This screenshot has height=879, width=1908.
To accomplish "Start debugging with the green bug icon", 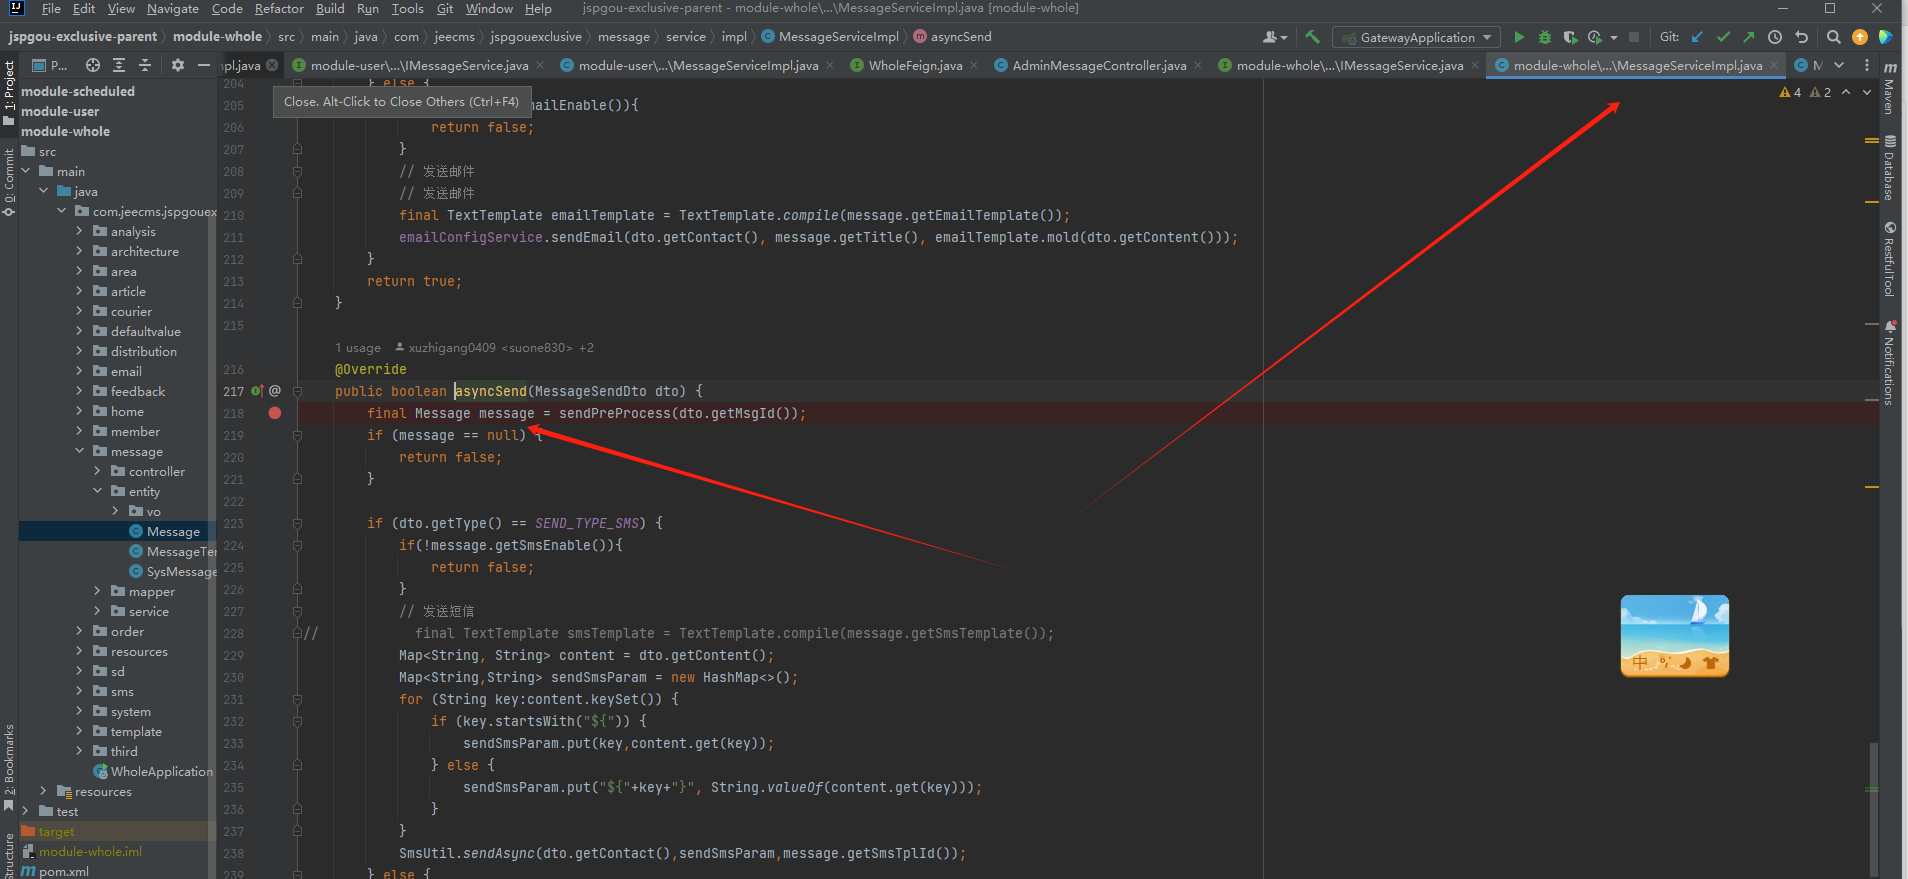I will [x=1545, y=37].
